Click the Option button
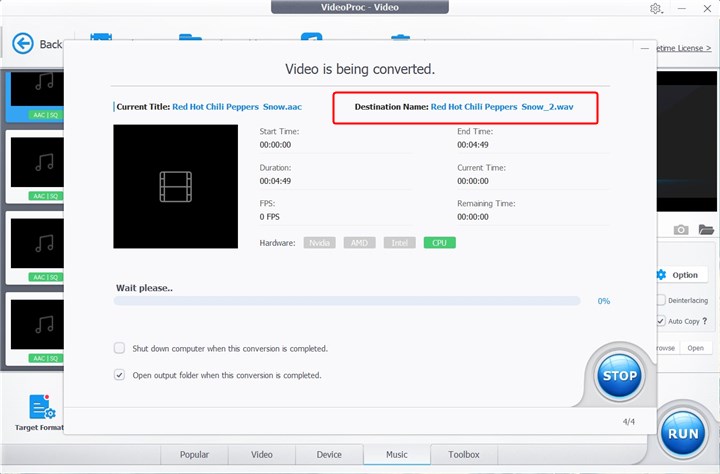This screenshot has height=474, width=720. (681, 275)
